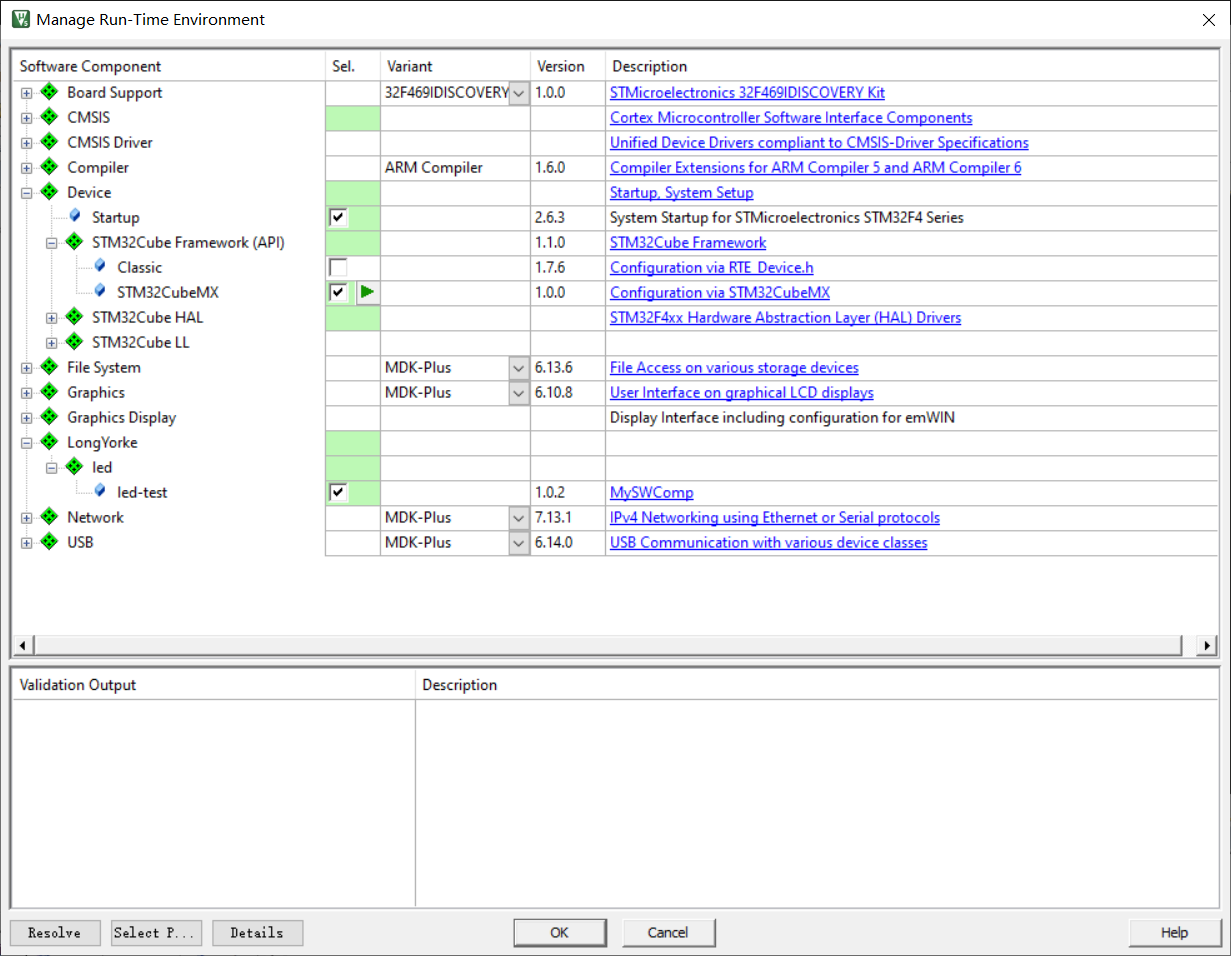
Task: Click the Software Component column header
Action: 170,66
